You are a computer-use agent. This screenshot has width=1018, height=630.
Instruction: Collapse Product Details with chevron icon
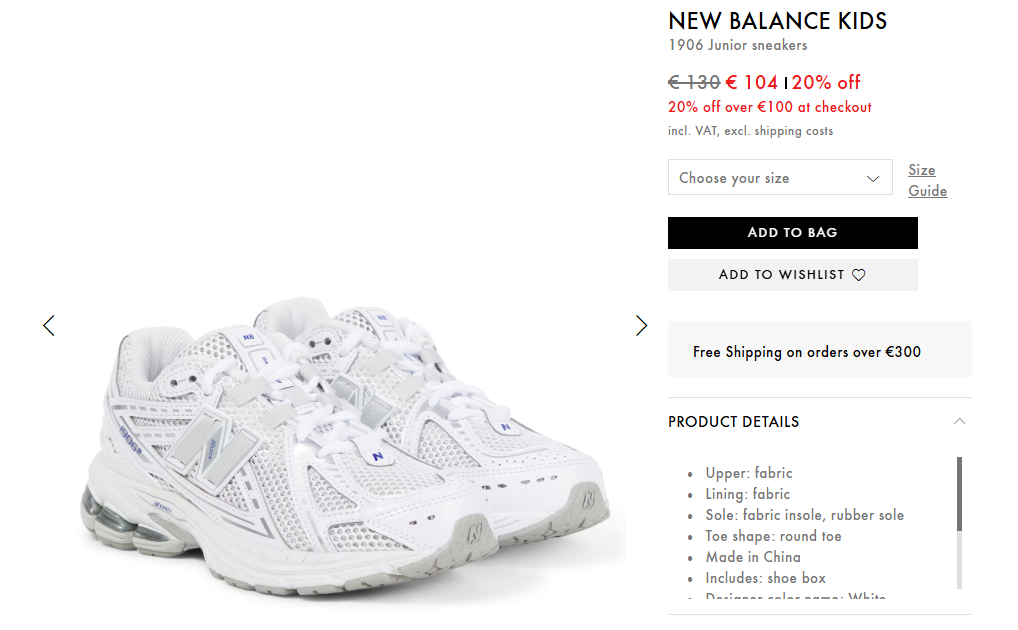[x=960, y=422]
